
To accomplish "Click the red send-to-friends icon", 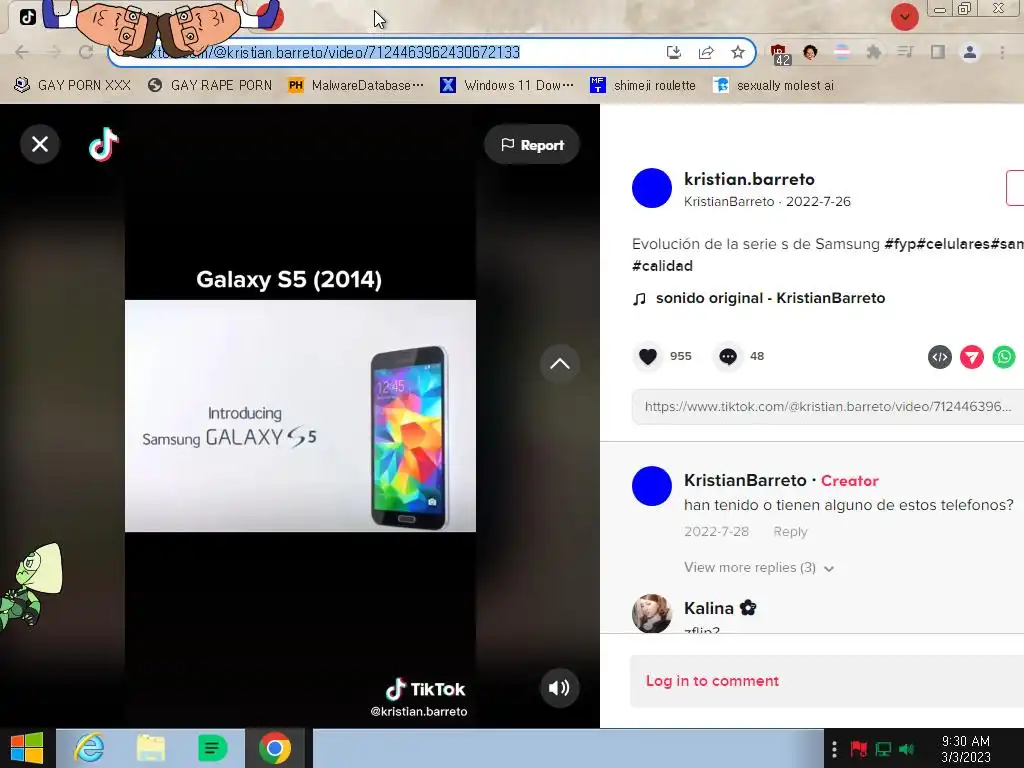I will tap(972, 357).
